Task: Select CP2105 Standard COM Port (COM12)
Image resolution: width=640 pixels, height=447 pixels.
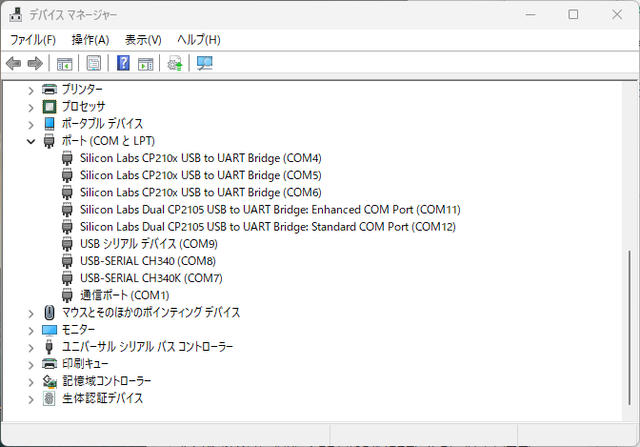Action: tap(268, 227)
